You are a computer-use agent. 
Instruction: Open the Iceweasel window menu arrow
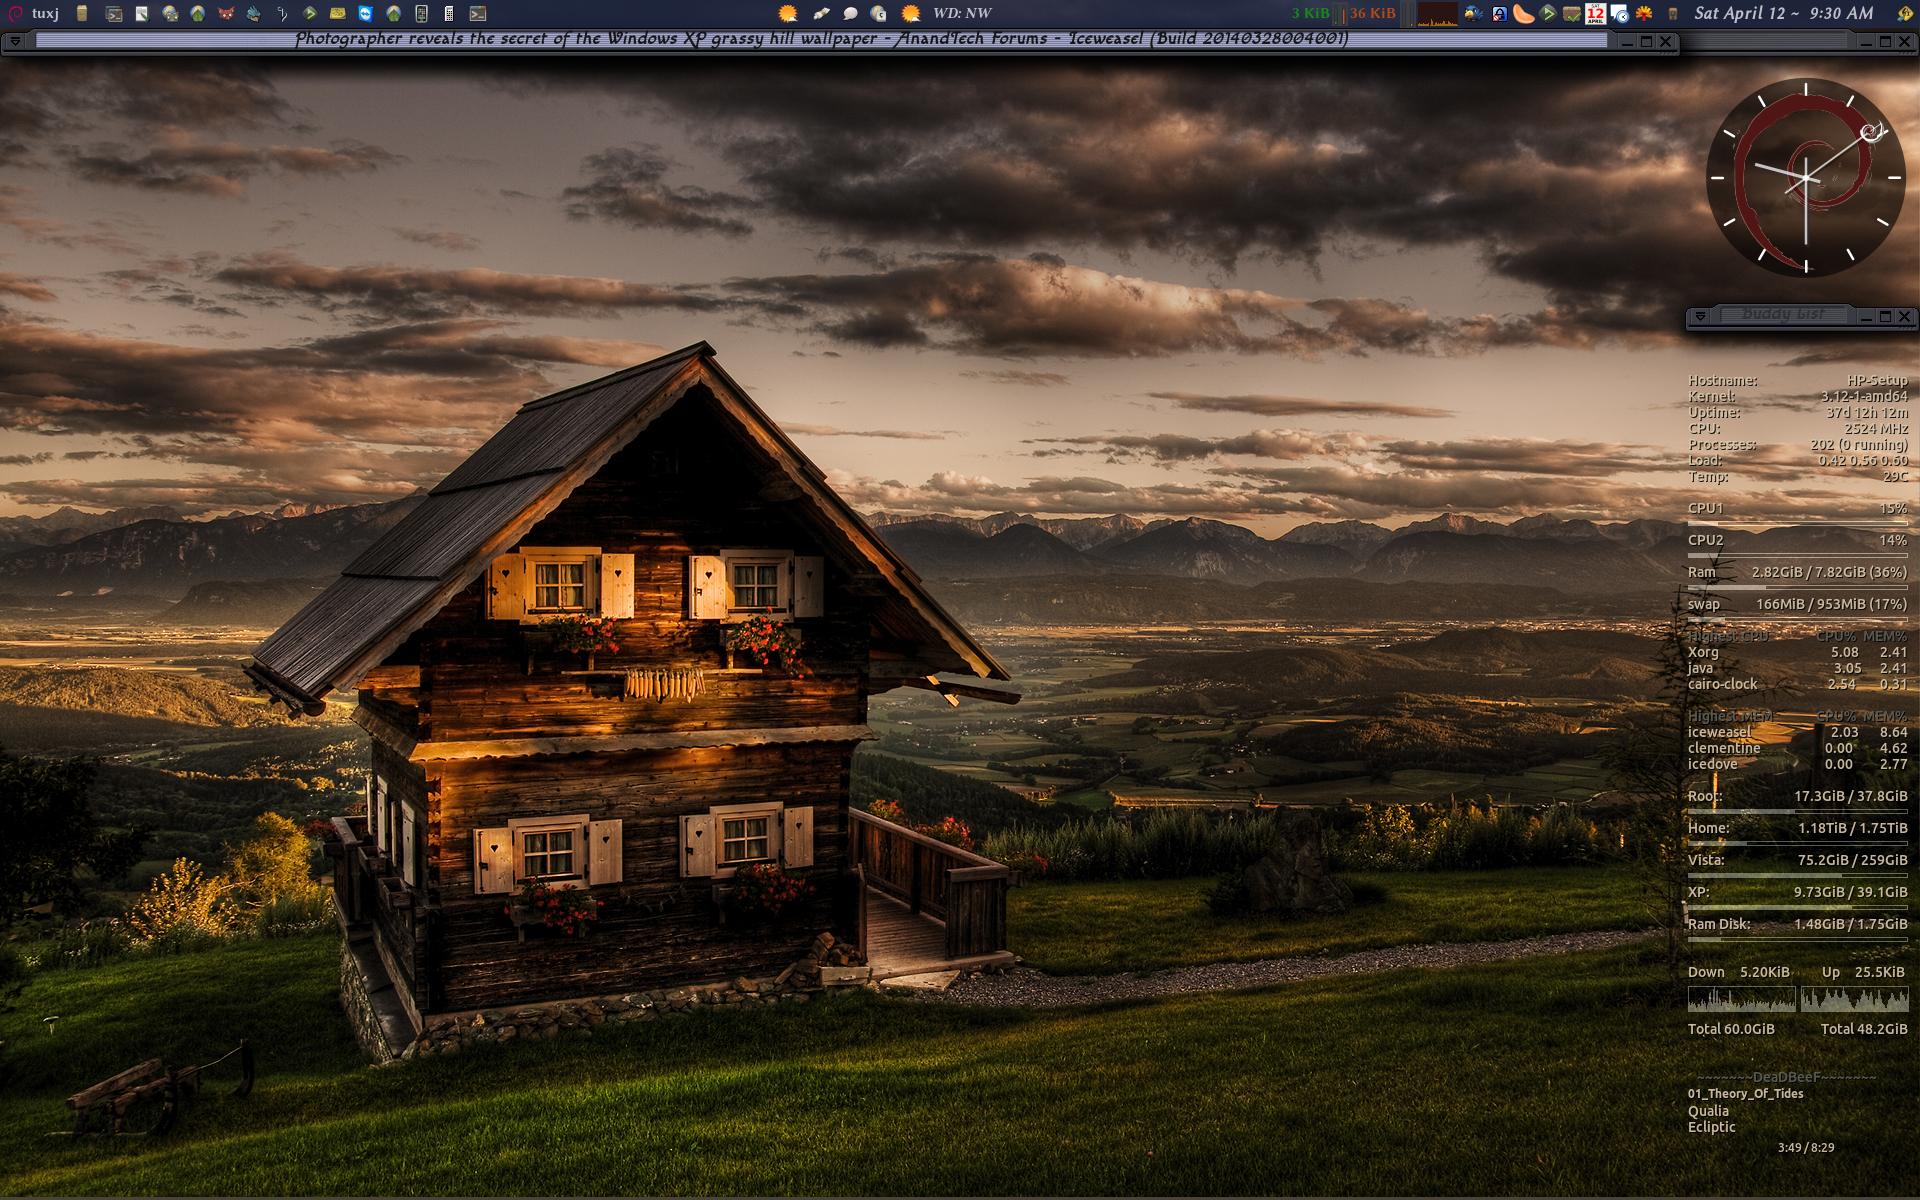(x=15, y=41)
